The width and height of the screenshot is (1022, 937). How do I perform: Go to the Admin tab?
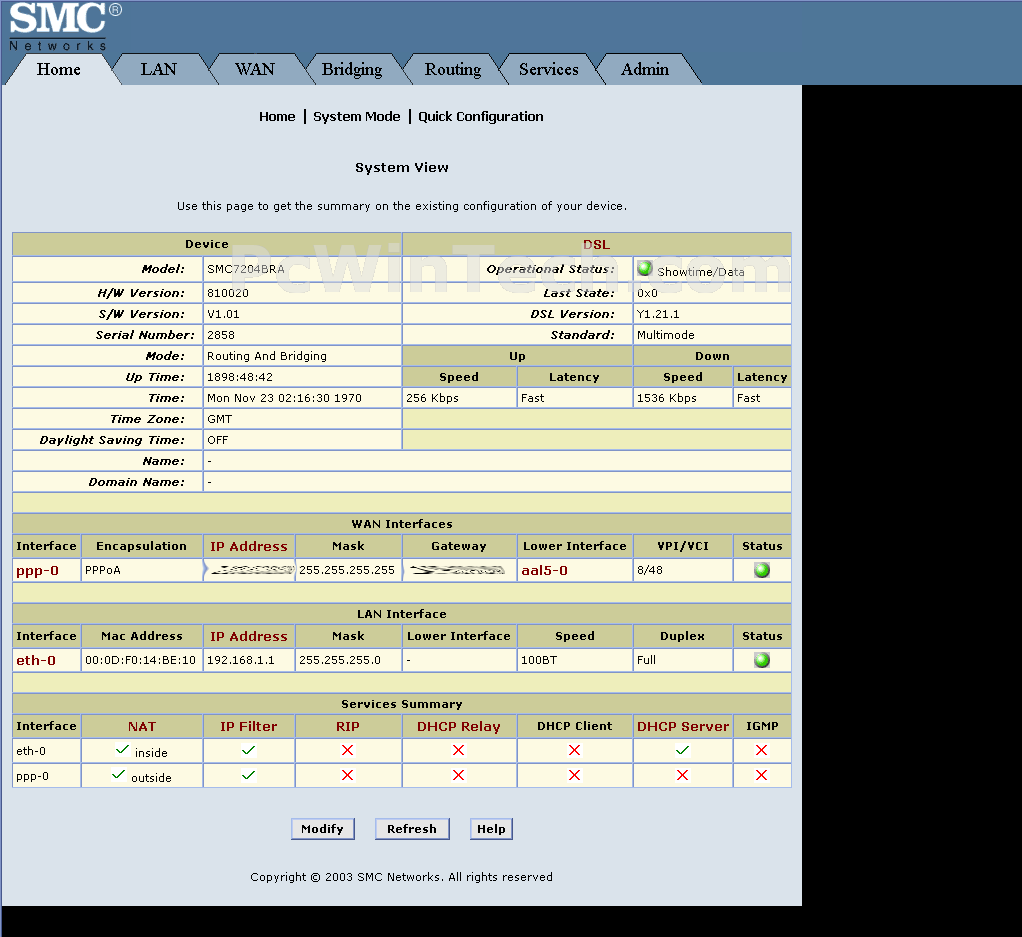click(645, 69)
